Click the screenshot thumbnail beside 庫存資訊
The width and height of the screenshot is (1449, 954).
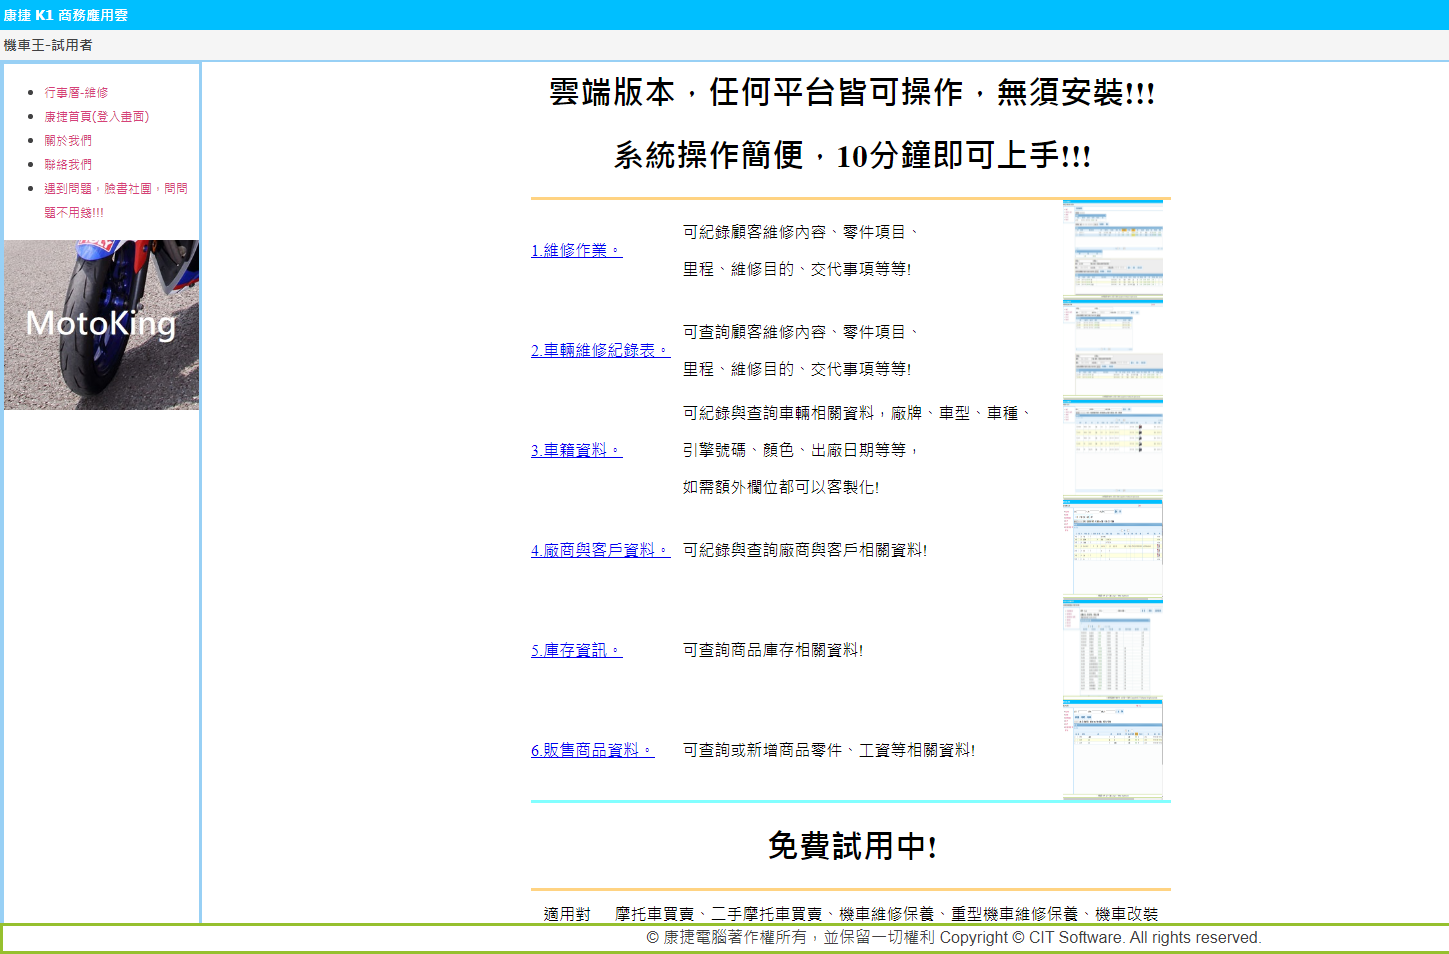tap(1112, 648)
